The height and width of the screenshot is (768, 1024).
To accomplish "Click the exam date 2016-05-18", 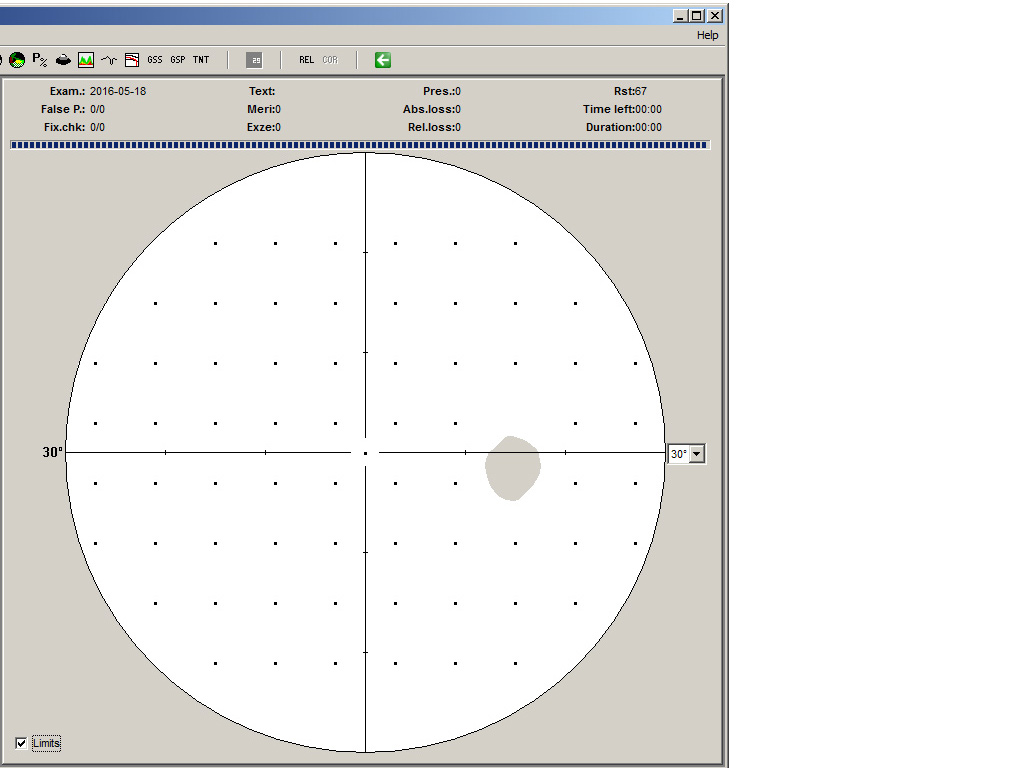I will coord(118,91).
